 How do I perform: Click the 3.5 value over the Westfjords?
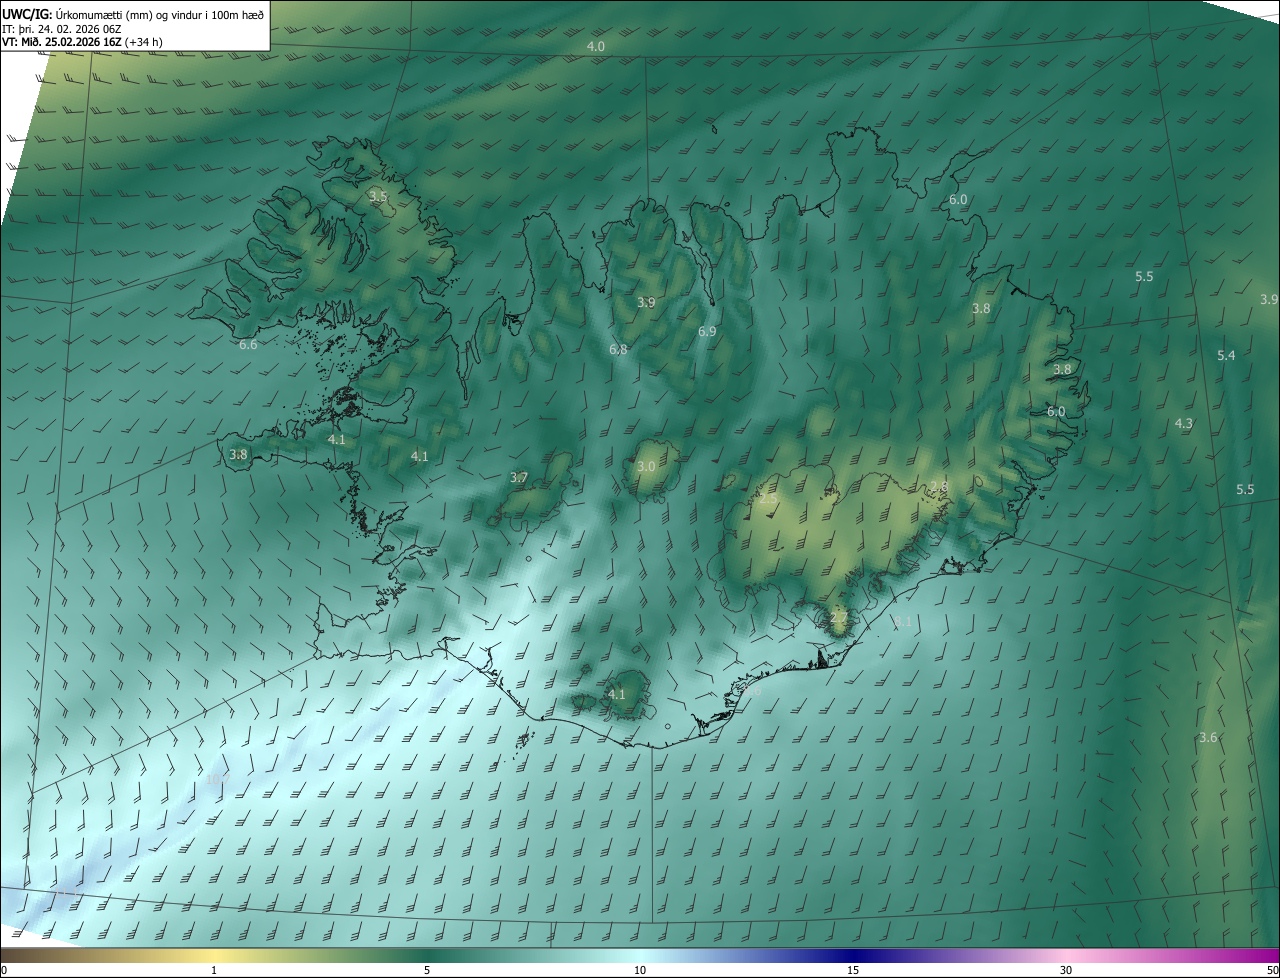[x=378, y=196]
